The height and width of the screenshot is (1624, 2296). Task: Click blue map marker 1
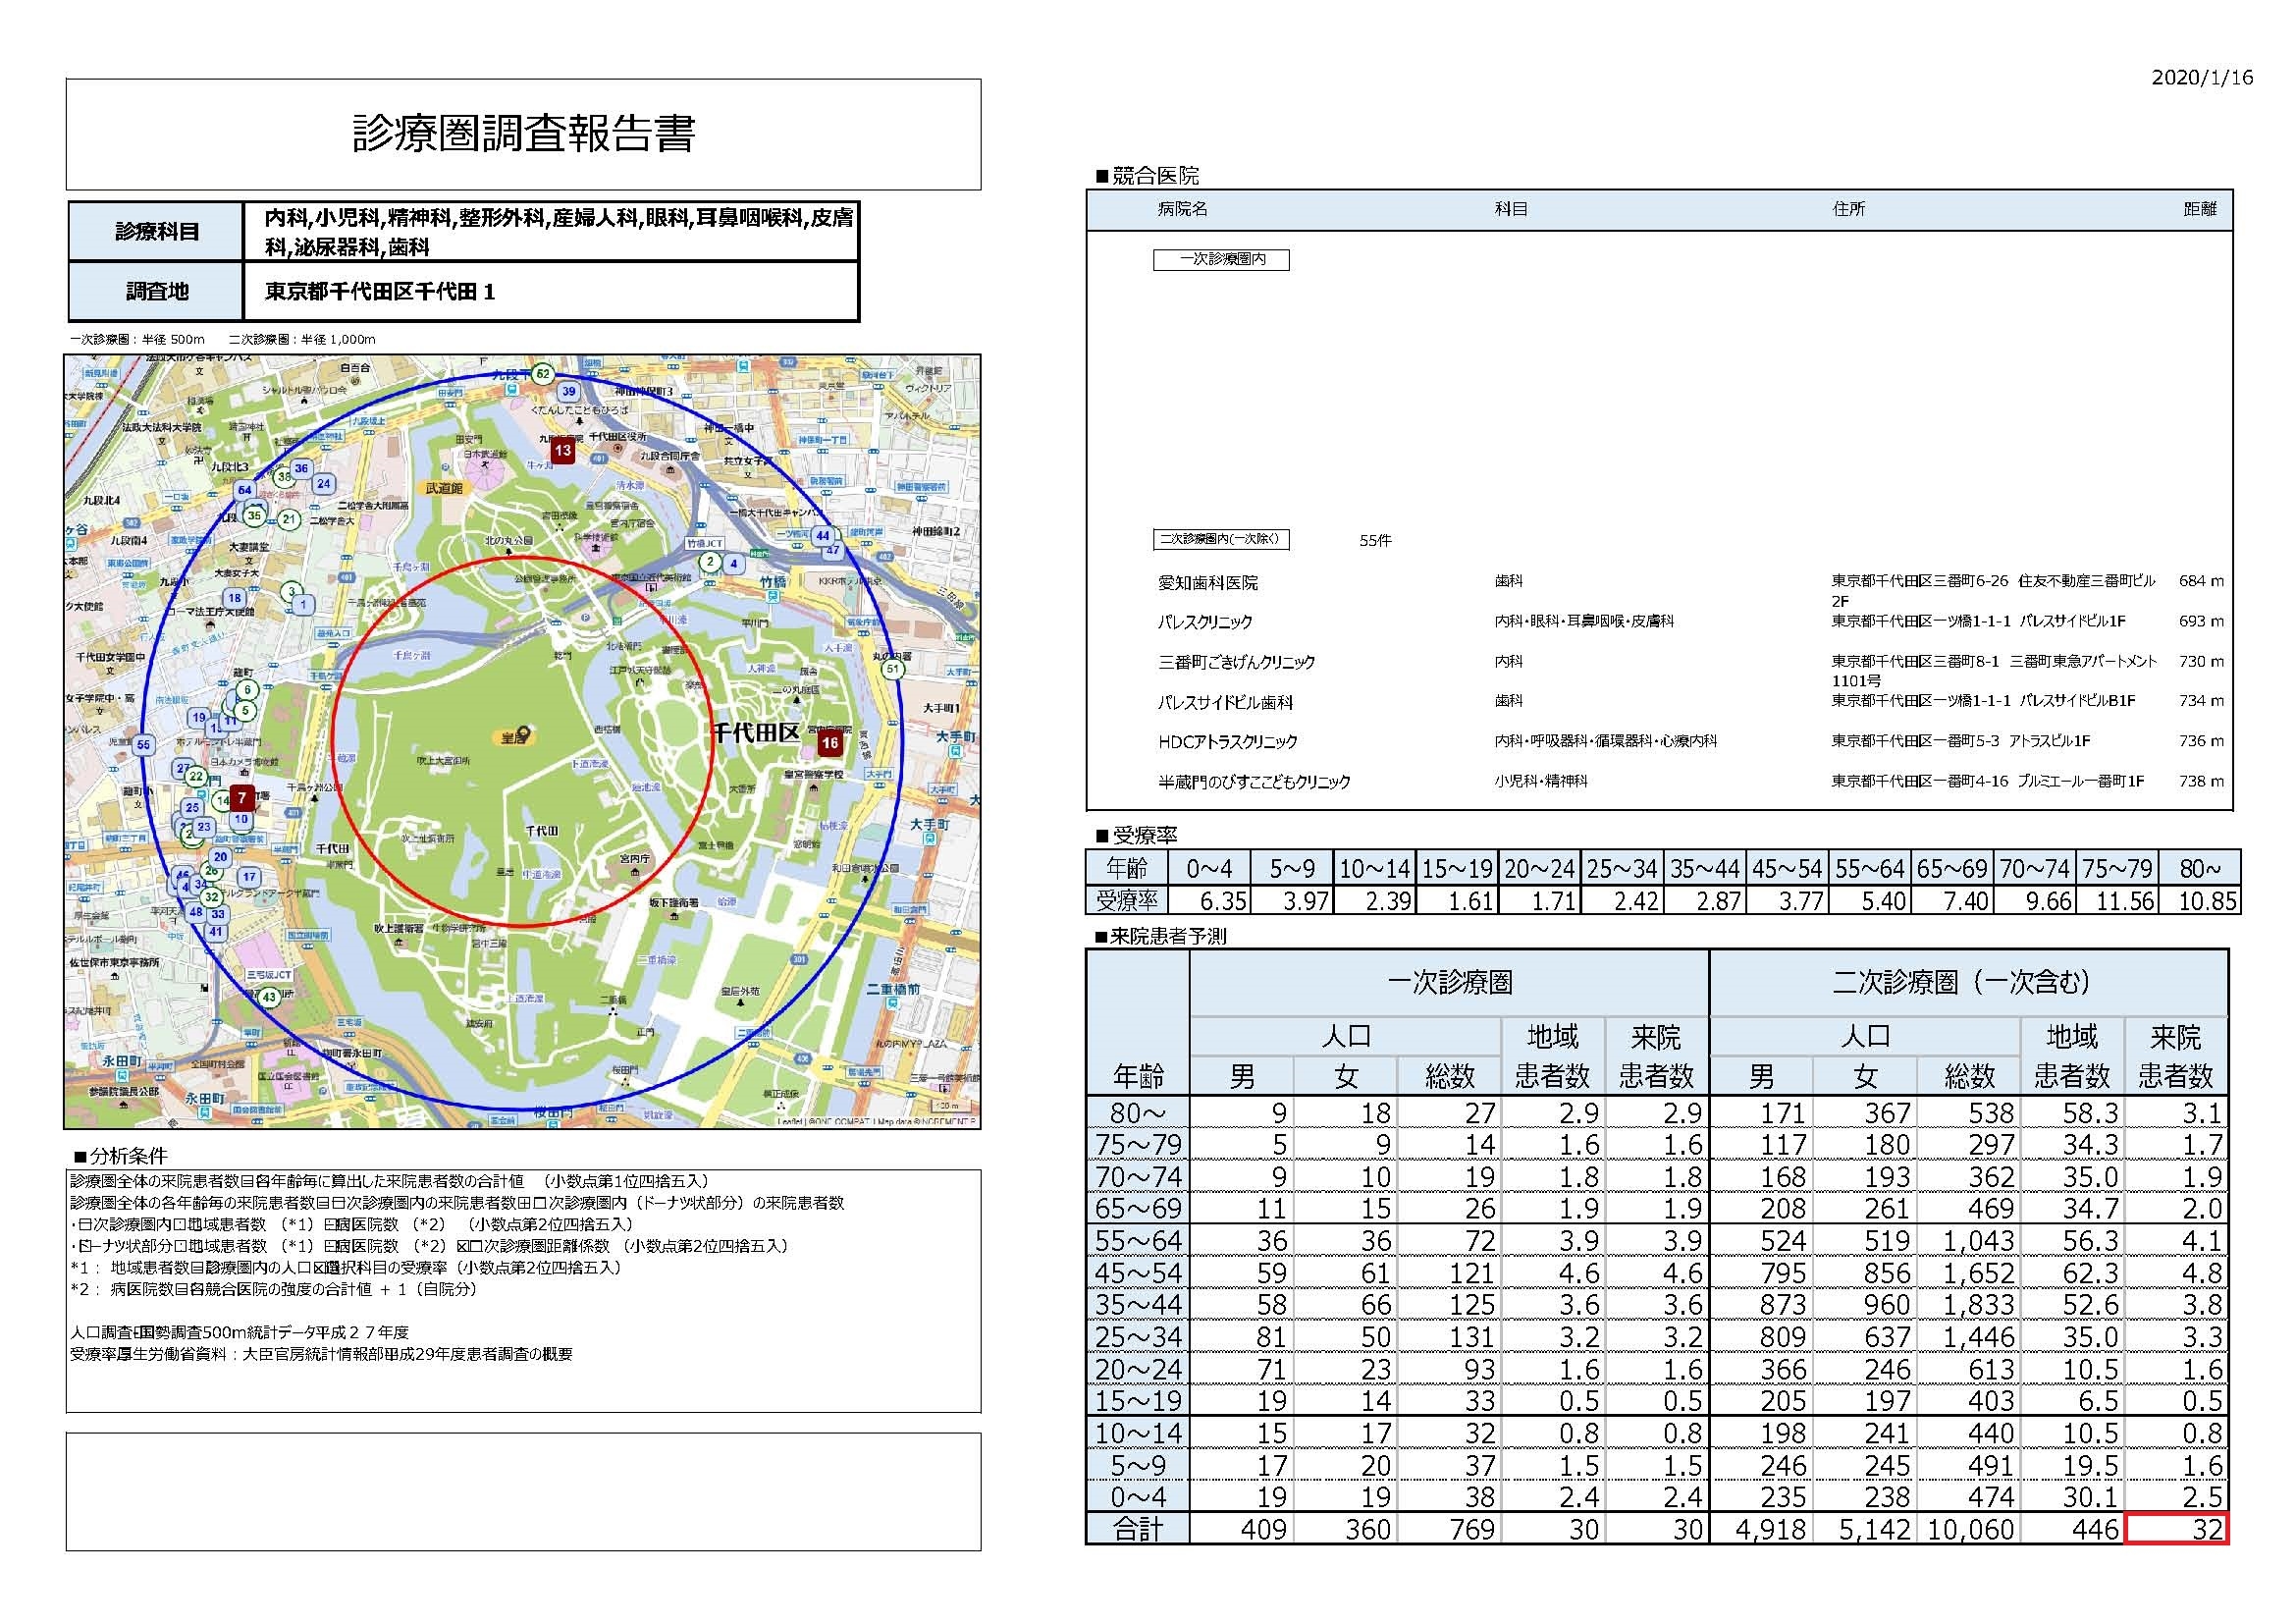303,604
